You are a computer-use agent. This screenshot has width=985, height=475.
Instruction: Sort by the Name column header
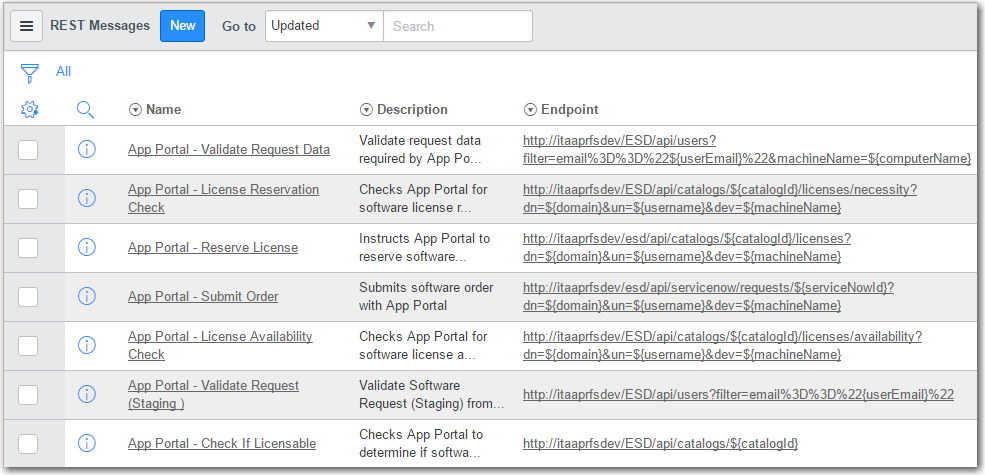tap(163, 109)
